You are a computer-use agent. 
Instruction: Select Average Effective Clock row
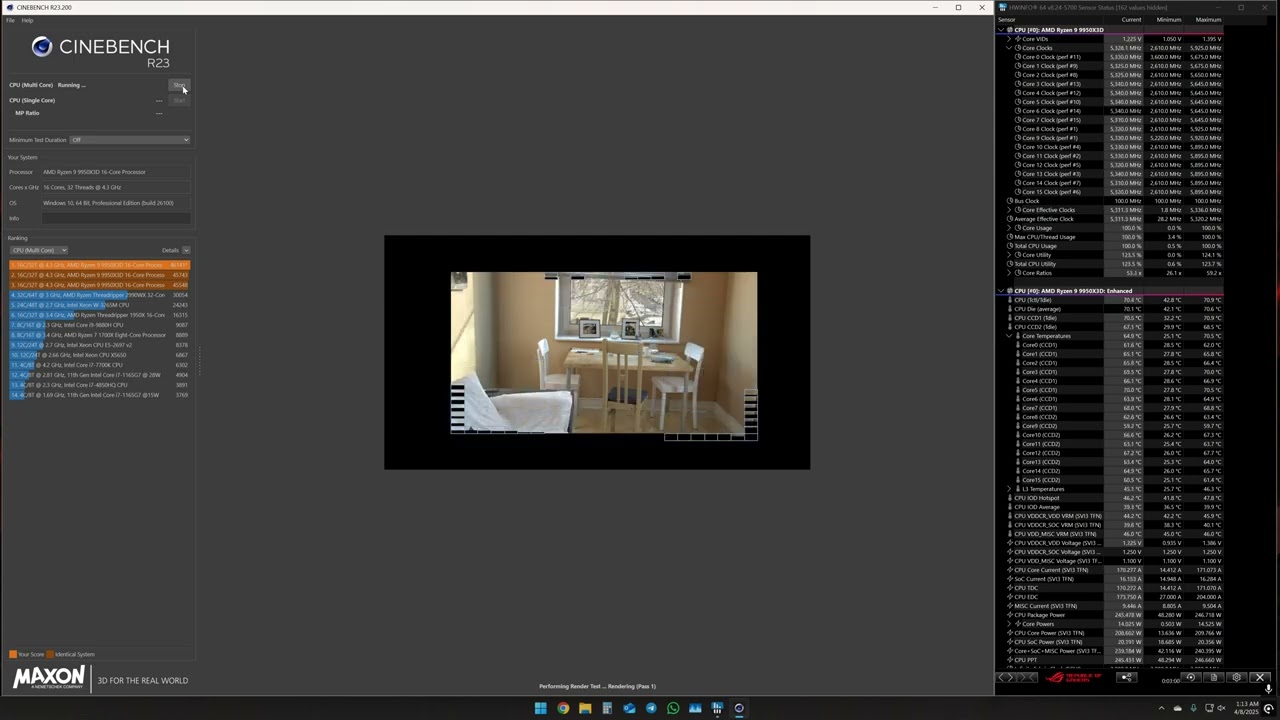[1115, 219]
